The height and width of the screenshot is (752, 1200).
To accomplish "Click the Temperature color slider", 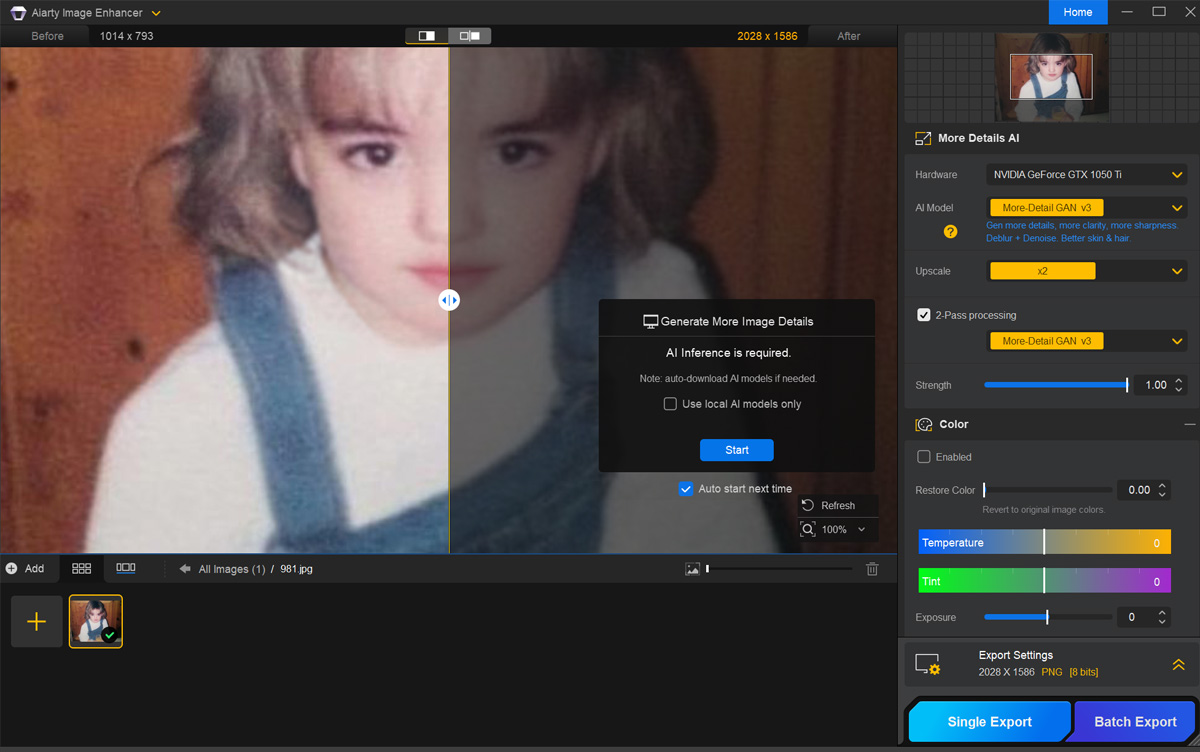I will (1044, 543).
